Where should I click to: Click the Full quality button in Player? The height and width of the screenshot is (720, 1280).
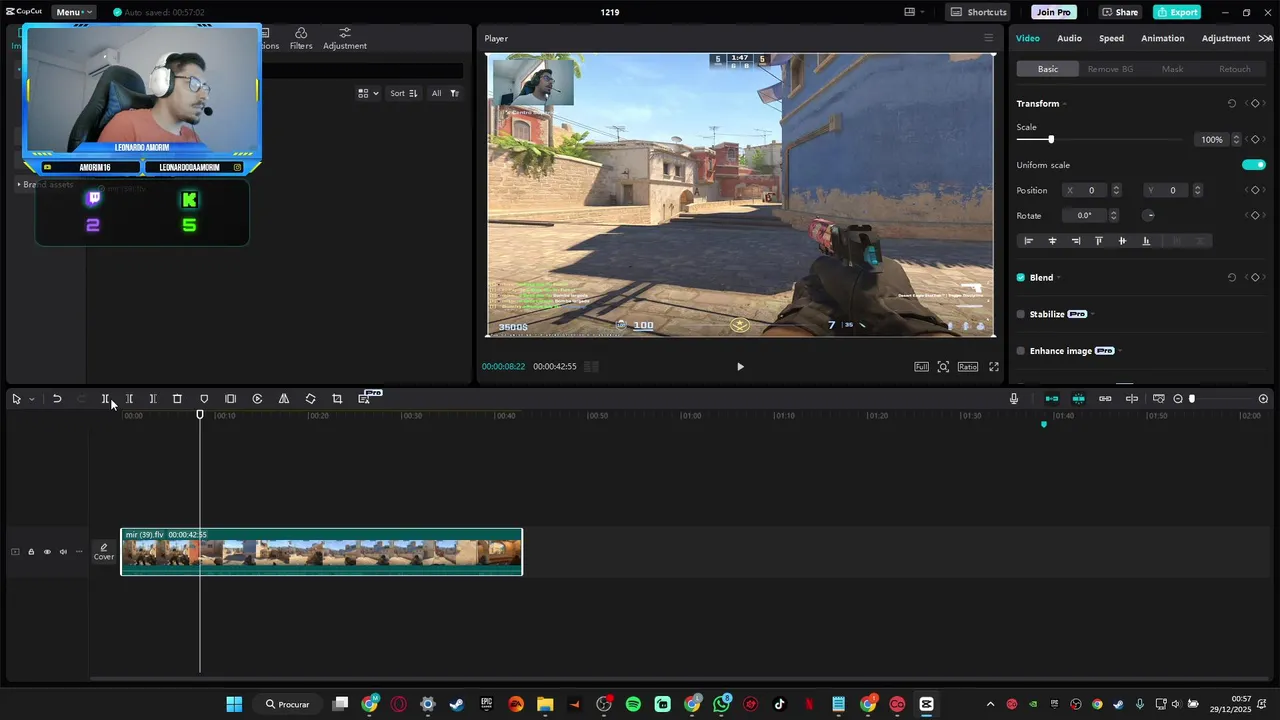pos(921,367)
